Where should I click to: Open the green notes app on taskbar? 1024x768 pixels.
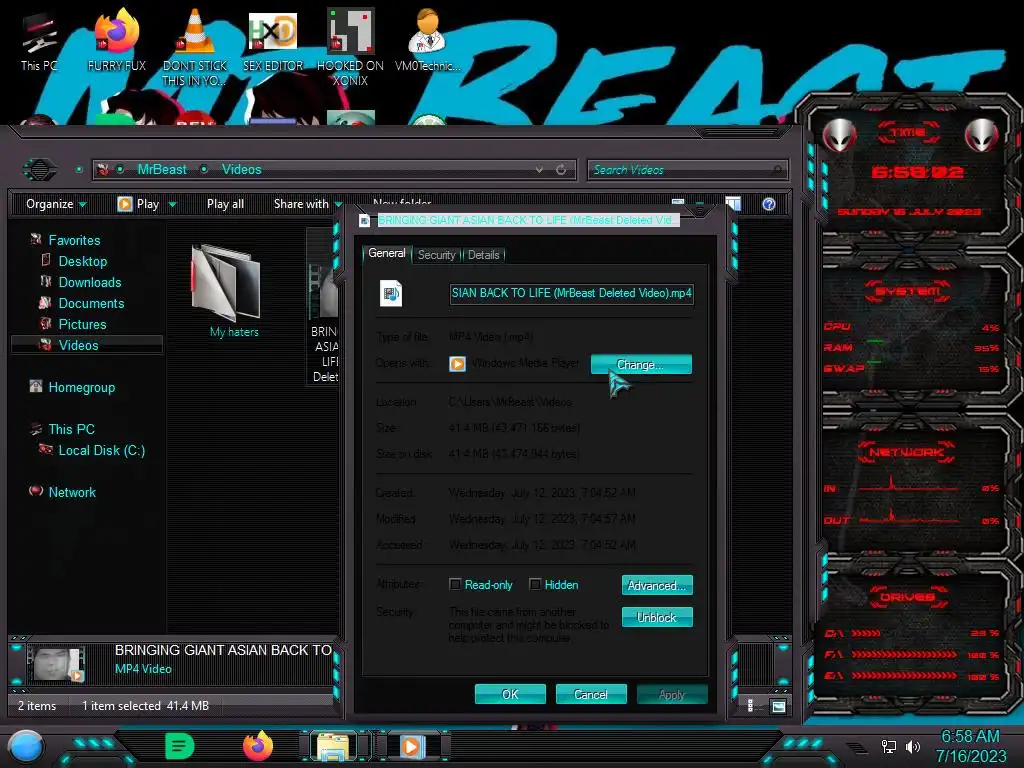180,746
